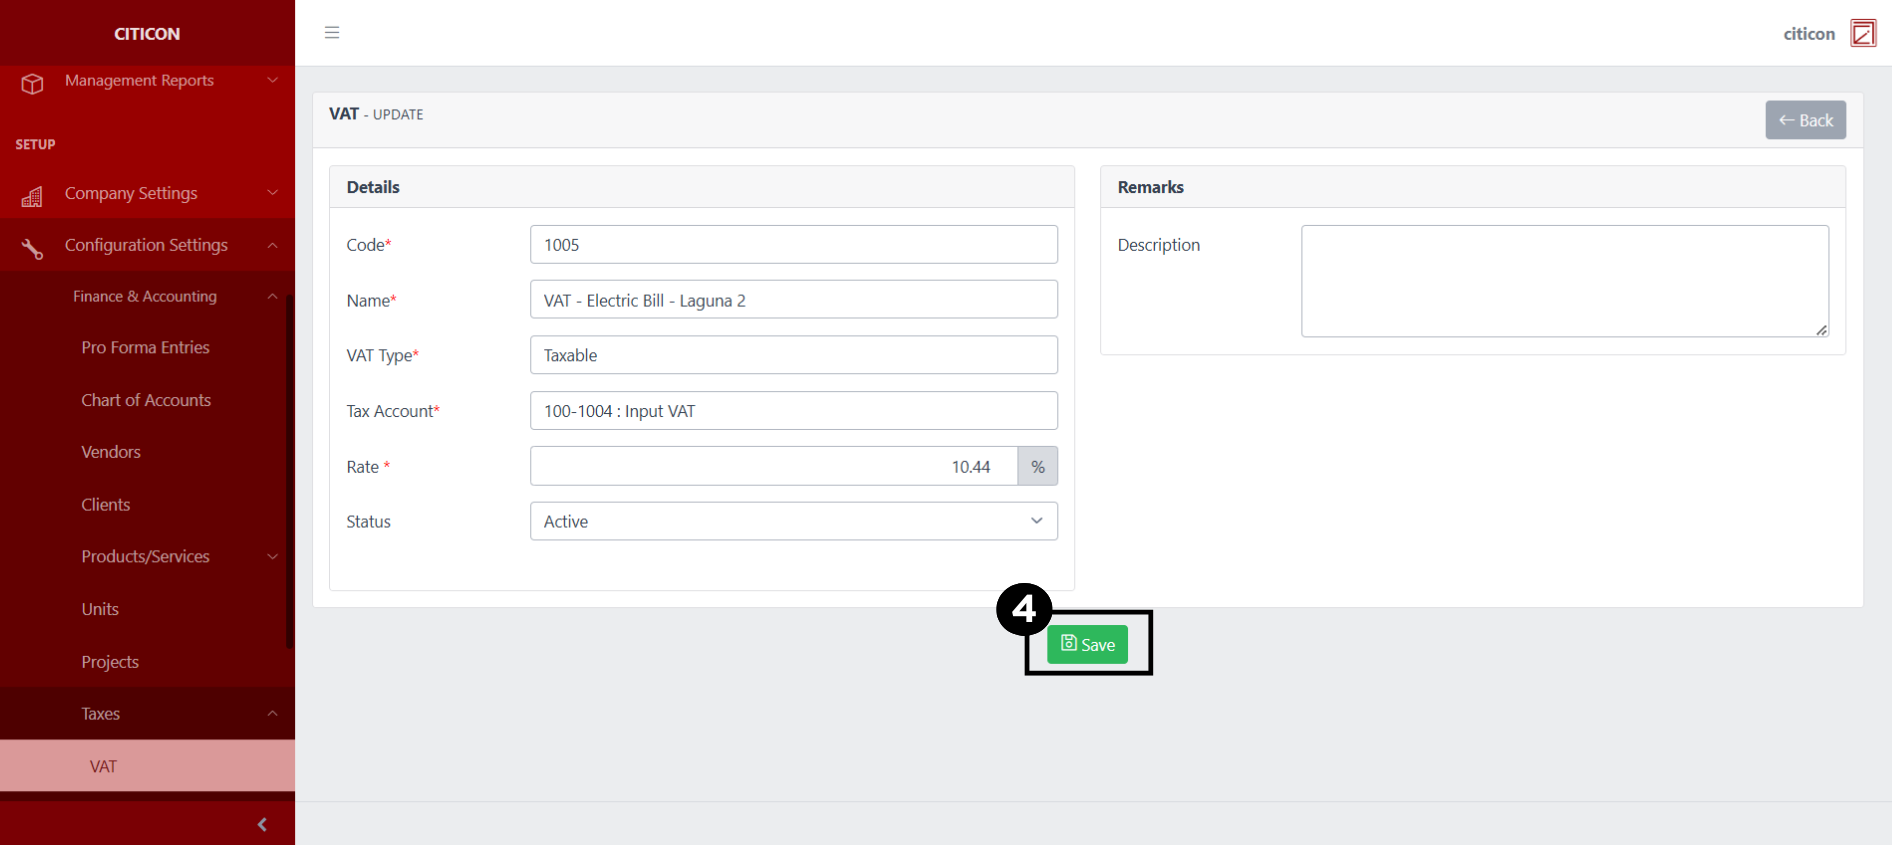Click the Configuration Settings wrench icon
This screenshot has width=1892, height=845.
pyautogui.click(x=32, y=248)
